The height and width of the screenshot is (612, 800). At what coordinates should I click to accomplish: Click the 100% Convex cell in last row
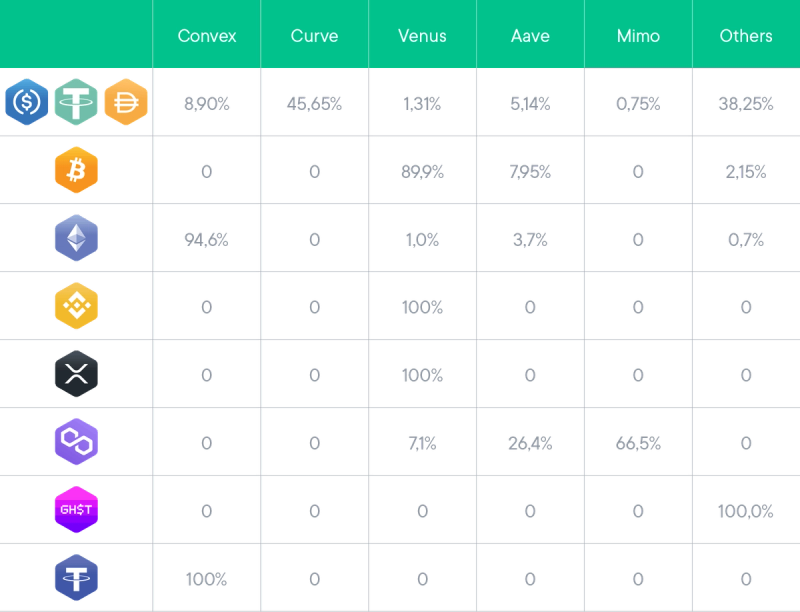click(x=207, y=579)
